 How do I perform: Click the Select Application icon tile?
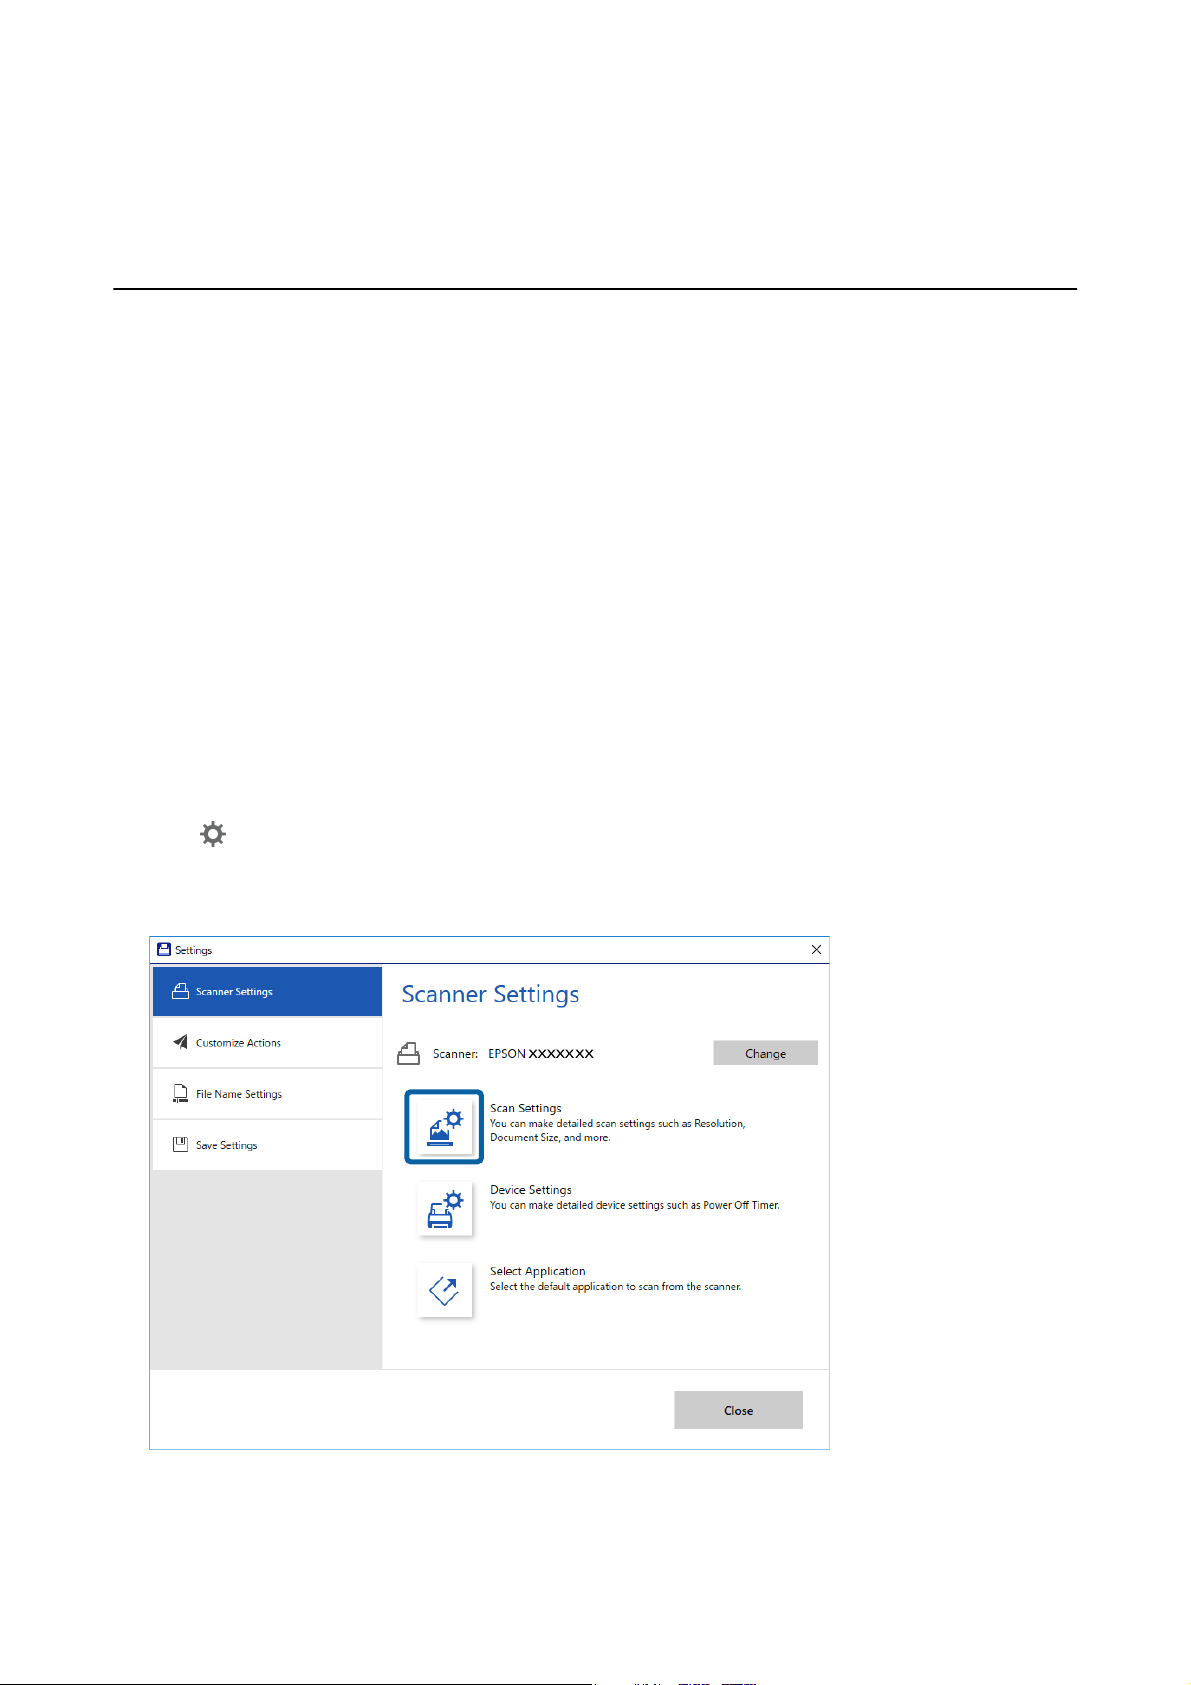445,1290
